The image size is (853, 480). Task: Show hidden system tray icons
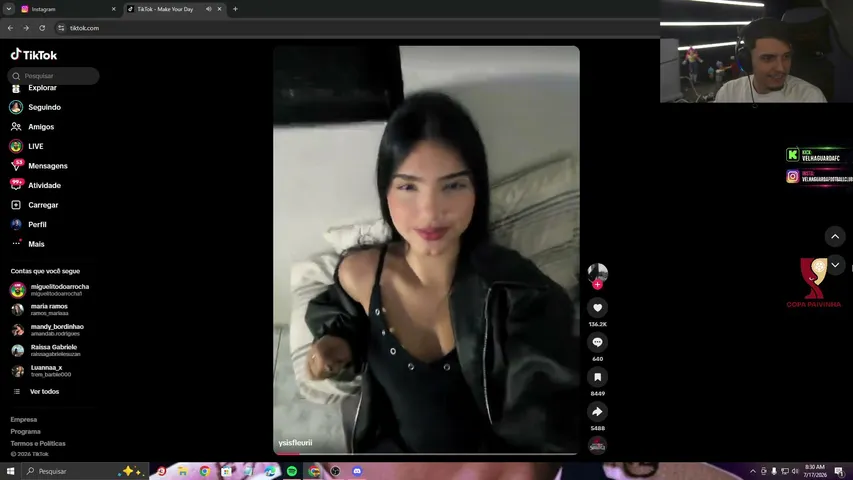pyautogui.click(x=753, y=471)
